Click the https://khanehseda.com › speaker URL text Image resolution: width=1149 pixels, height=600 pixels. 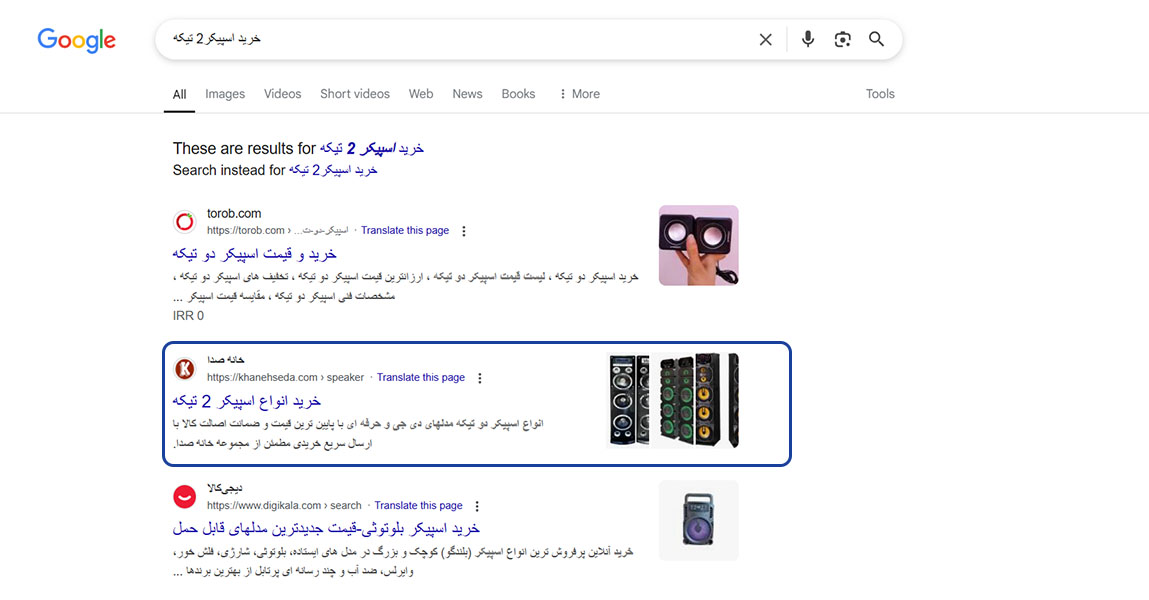click(x=285, y=377)
